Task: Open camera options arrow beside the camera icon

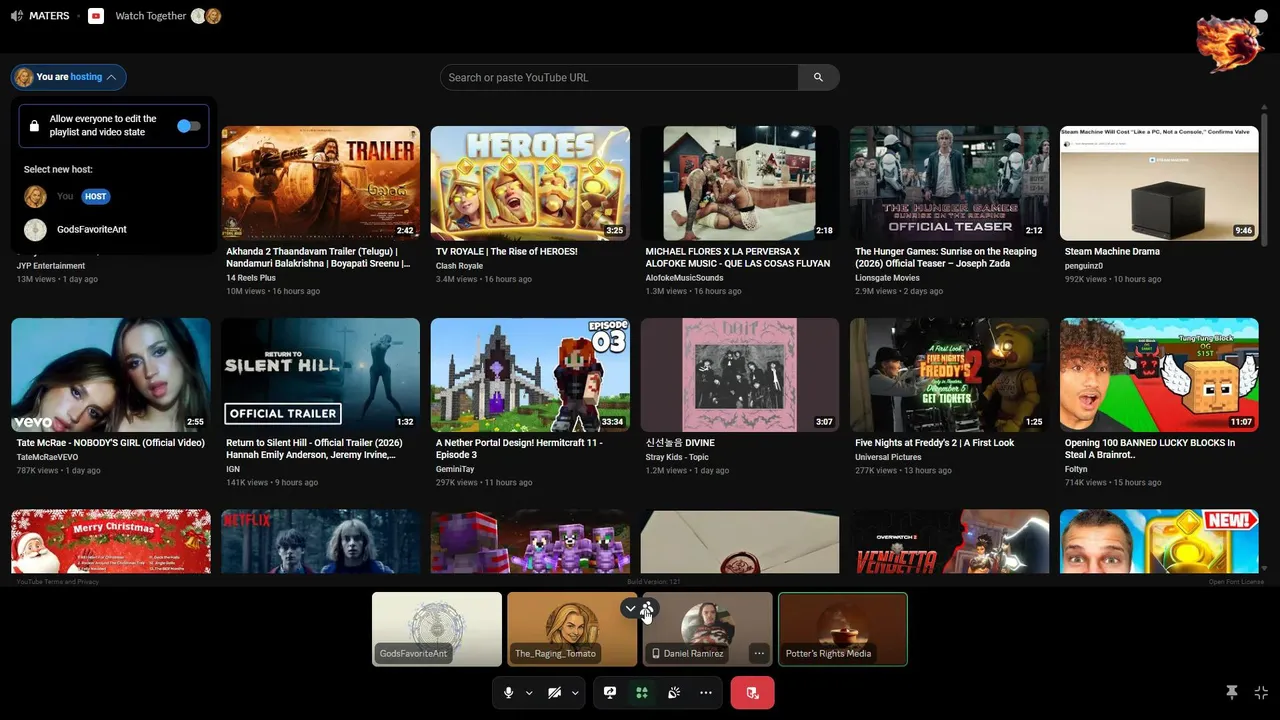Action: click(x=575, y=693)
